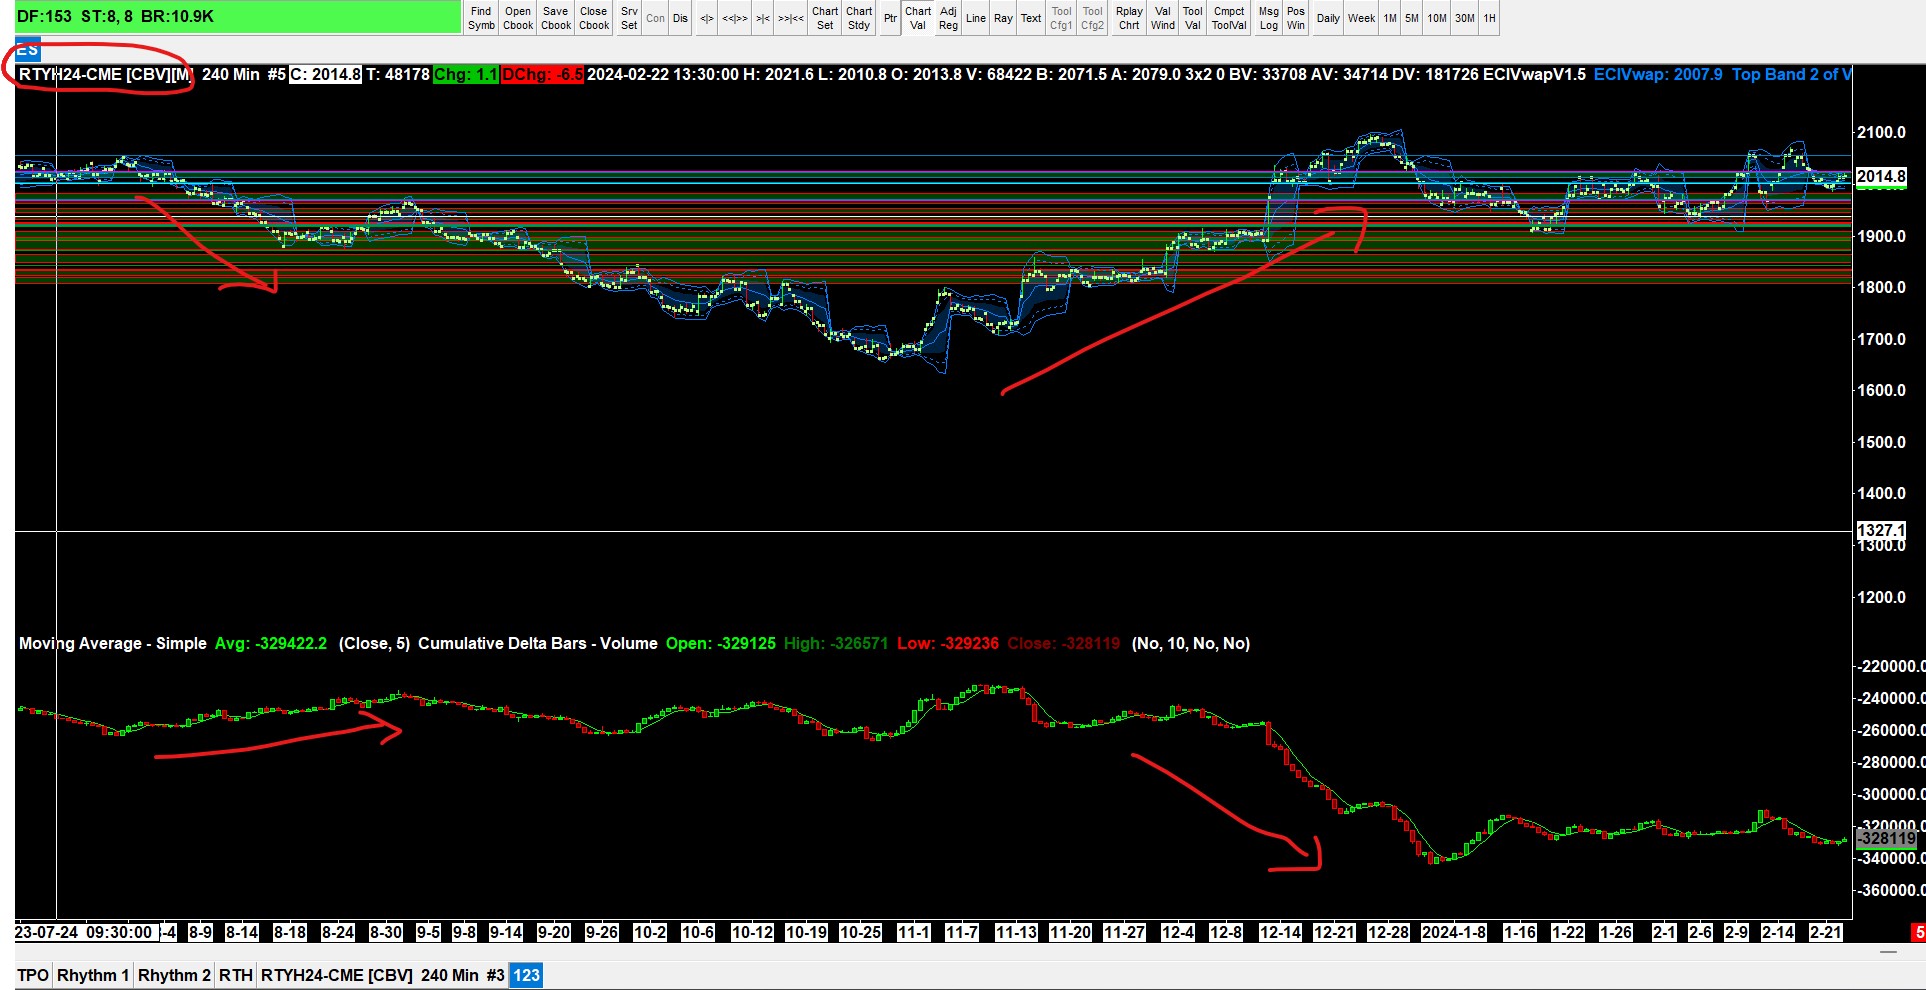Switch chart to Daily timeframe

pos(1328,18)
